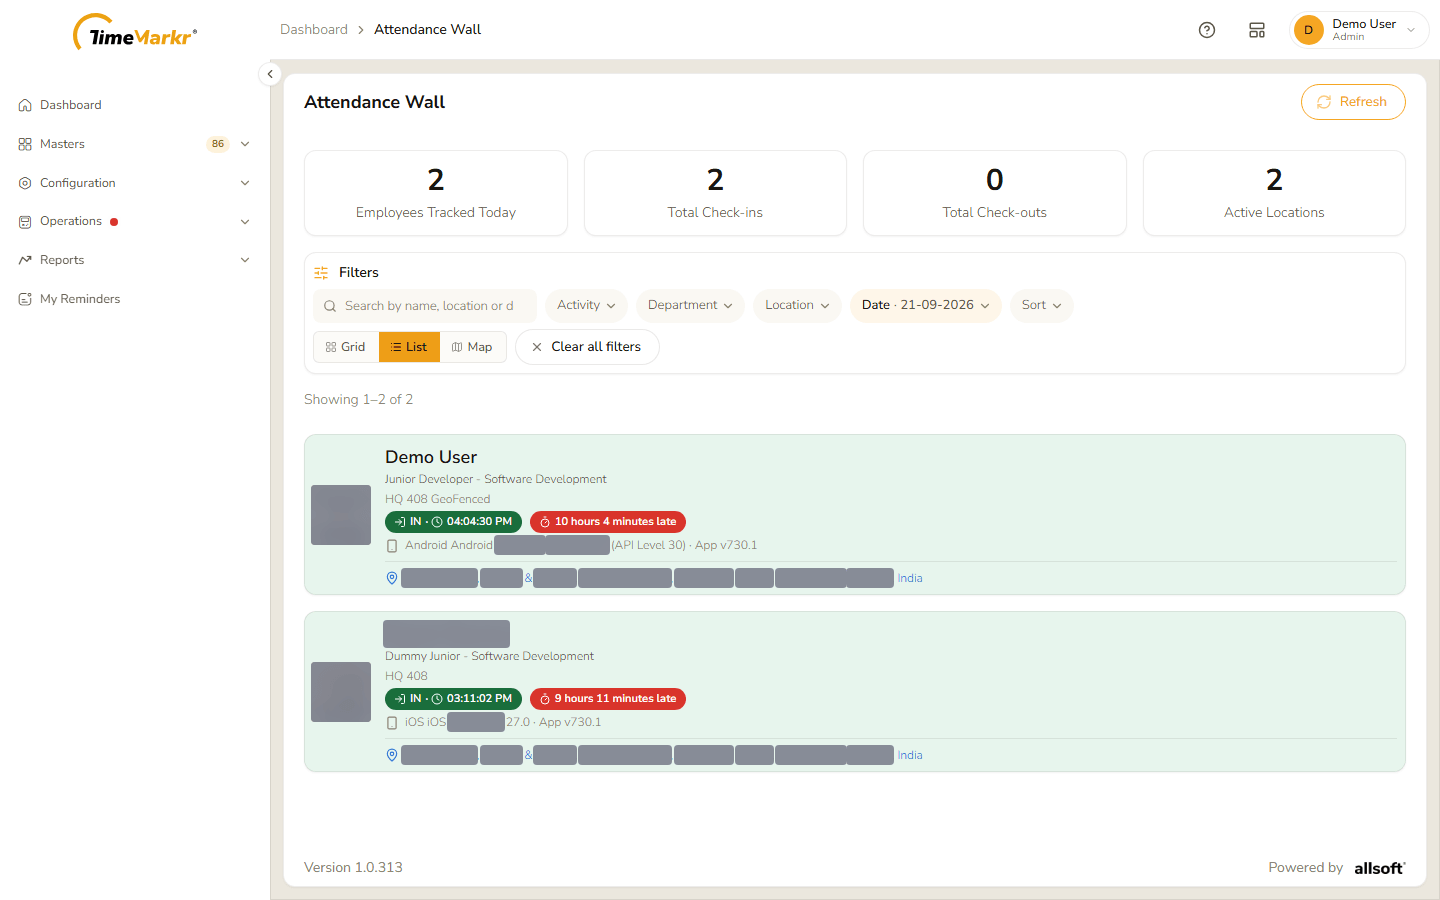Click the location pin icon in Demo User card
Screen dimensions: 1440x900
(392, 578)
